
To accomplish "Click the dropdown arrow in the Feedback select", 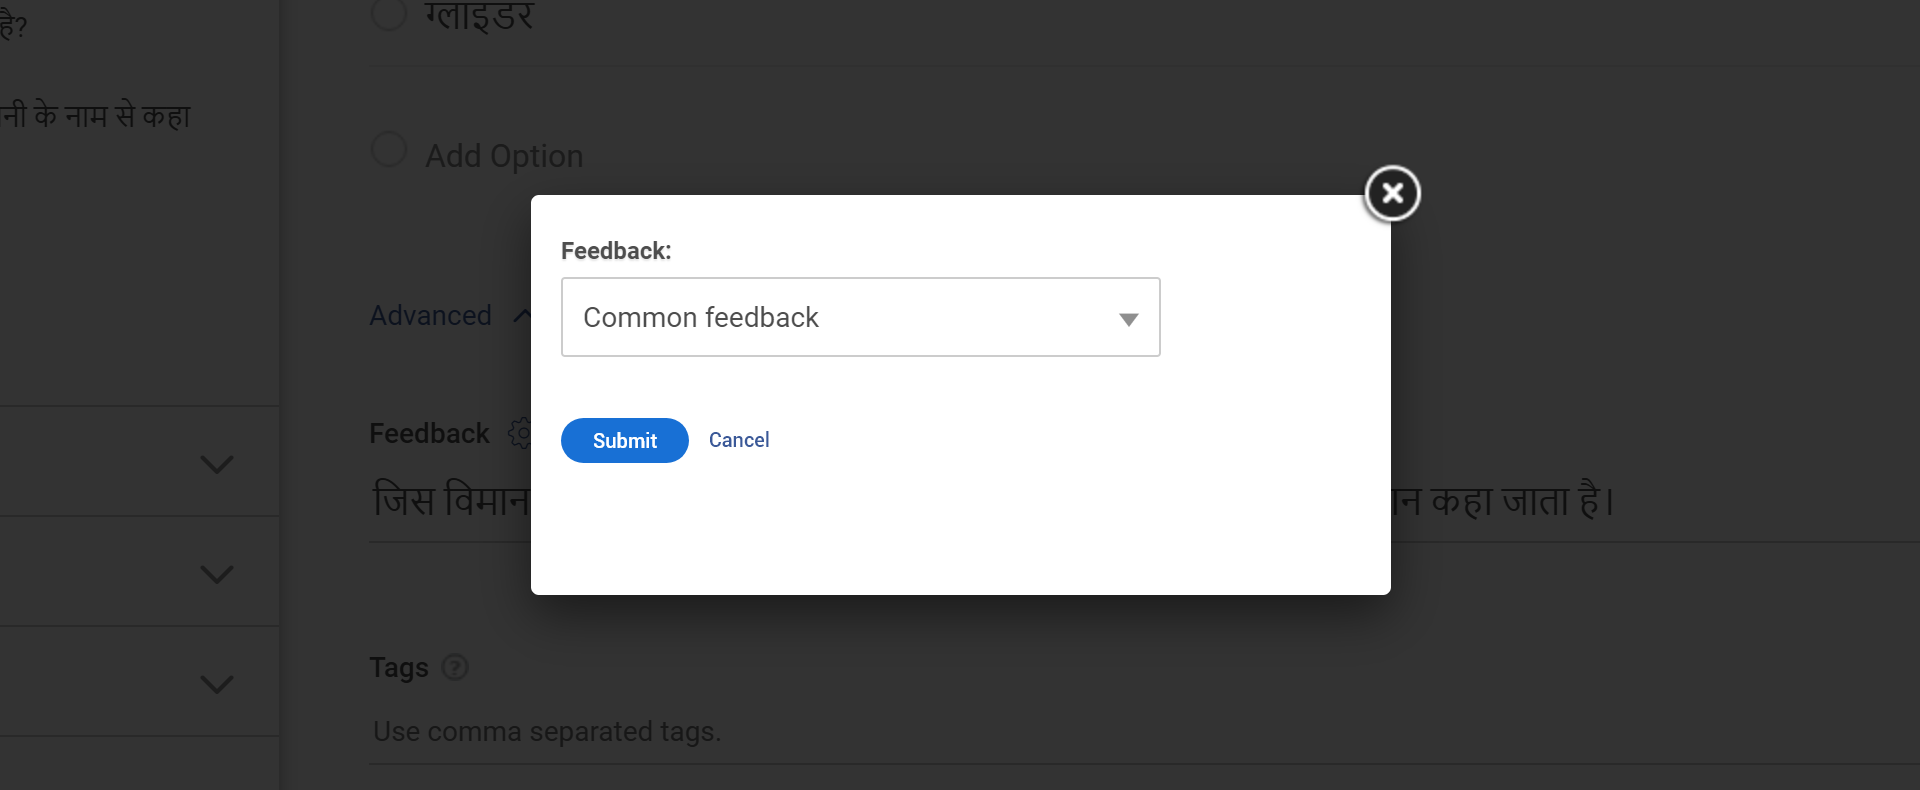I will (x=1129, y=319).
